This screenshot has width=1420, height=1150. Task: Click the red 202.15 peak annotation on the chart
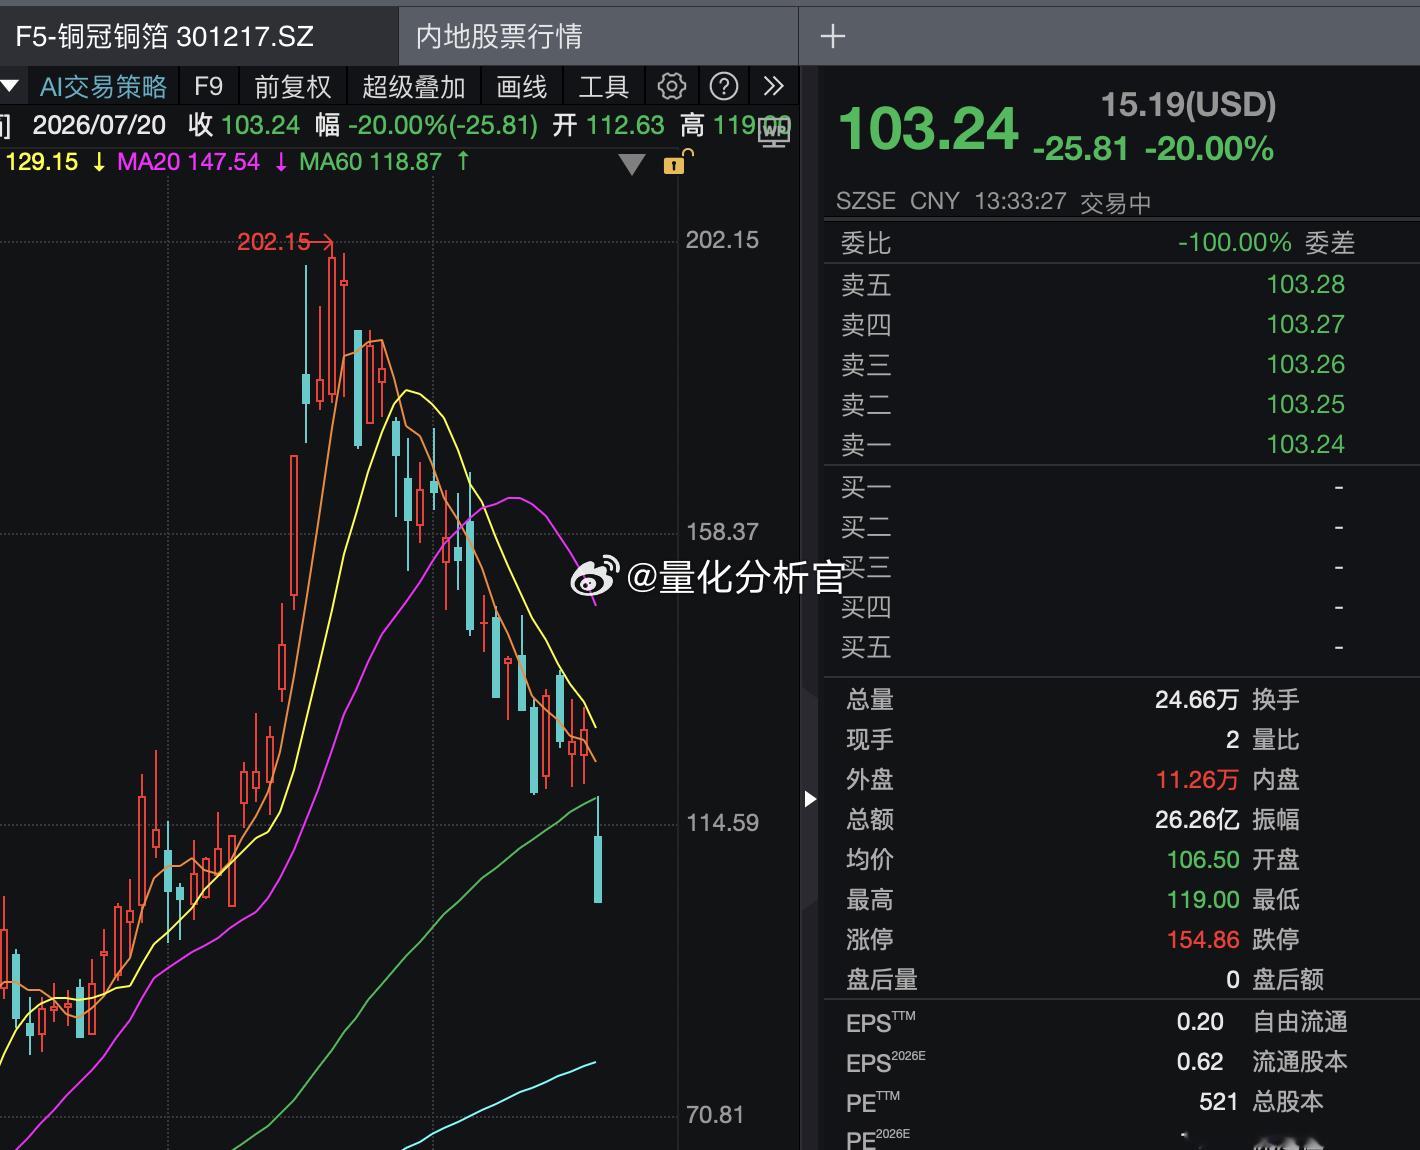(273, 242)
